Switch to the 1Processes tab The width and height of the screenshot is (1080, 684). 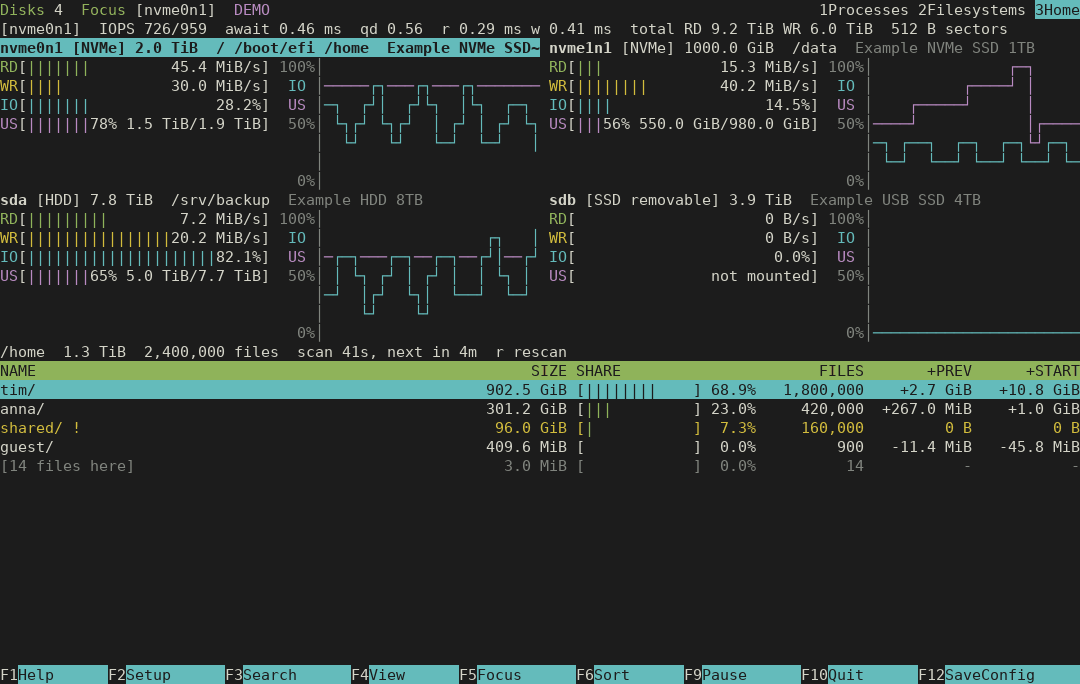(x=864, y=10)
